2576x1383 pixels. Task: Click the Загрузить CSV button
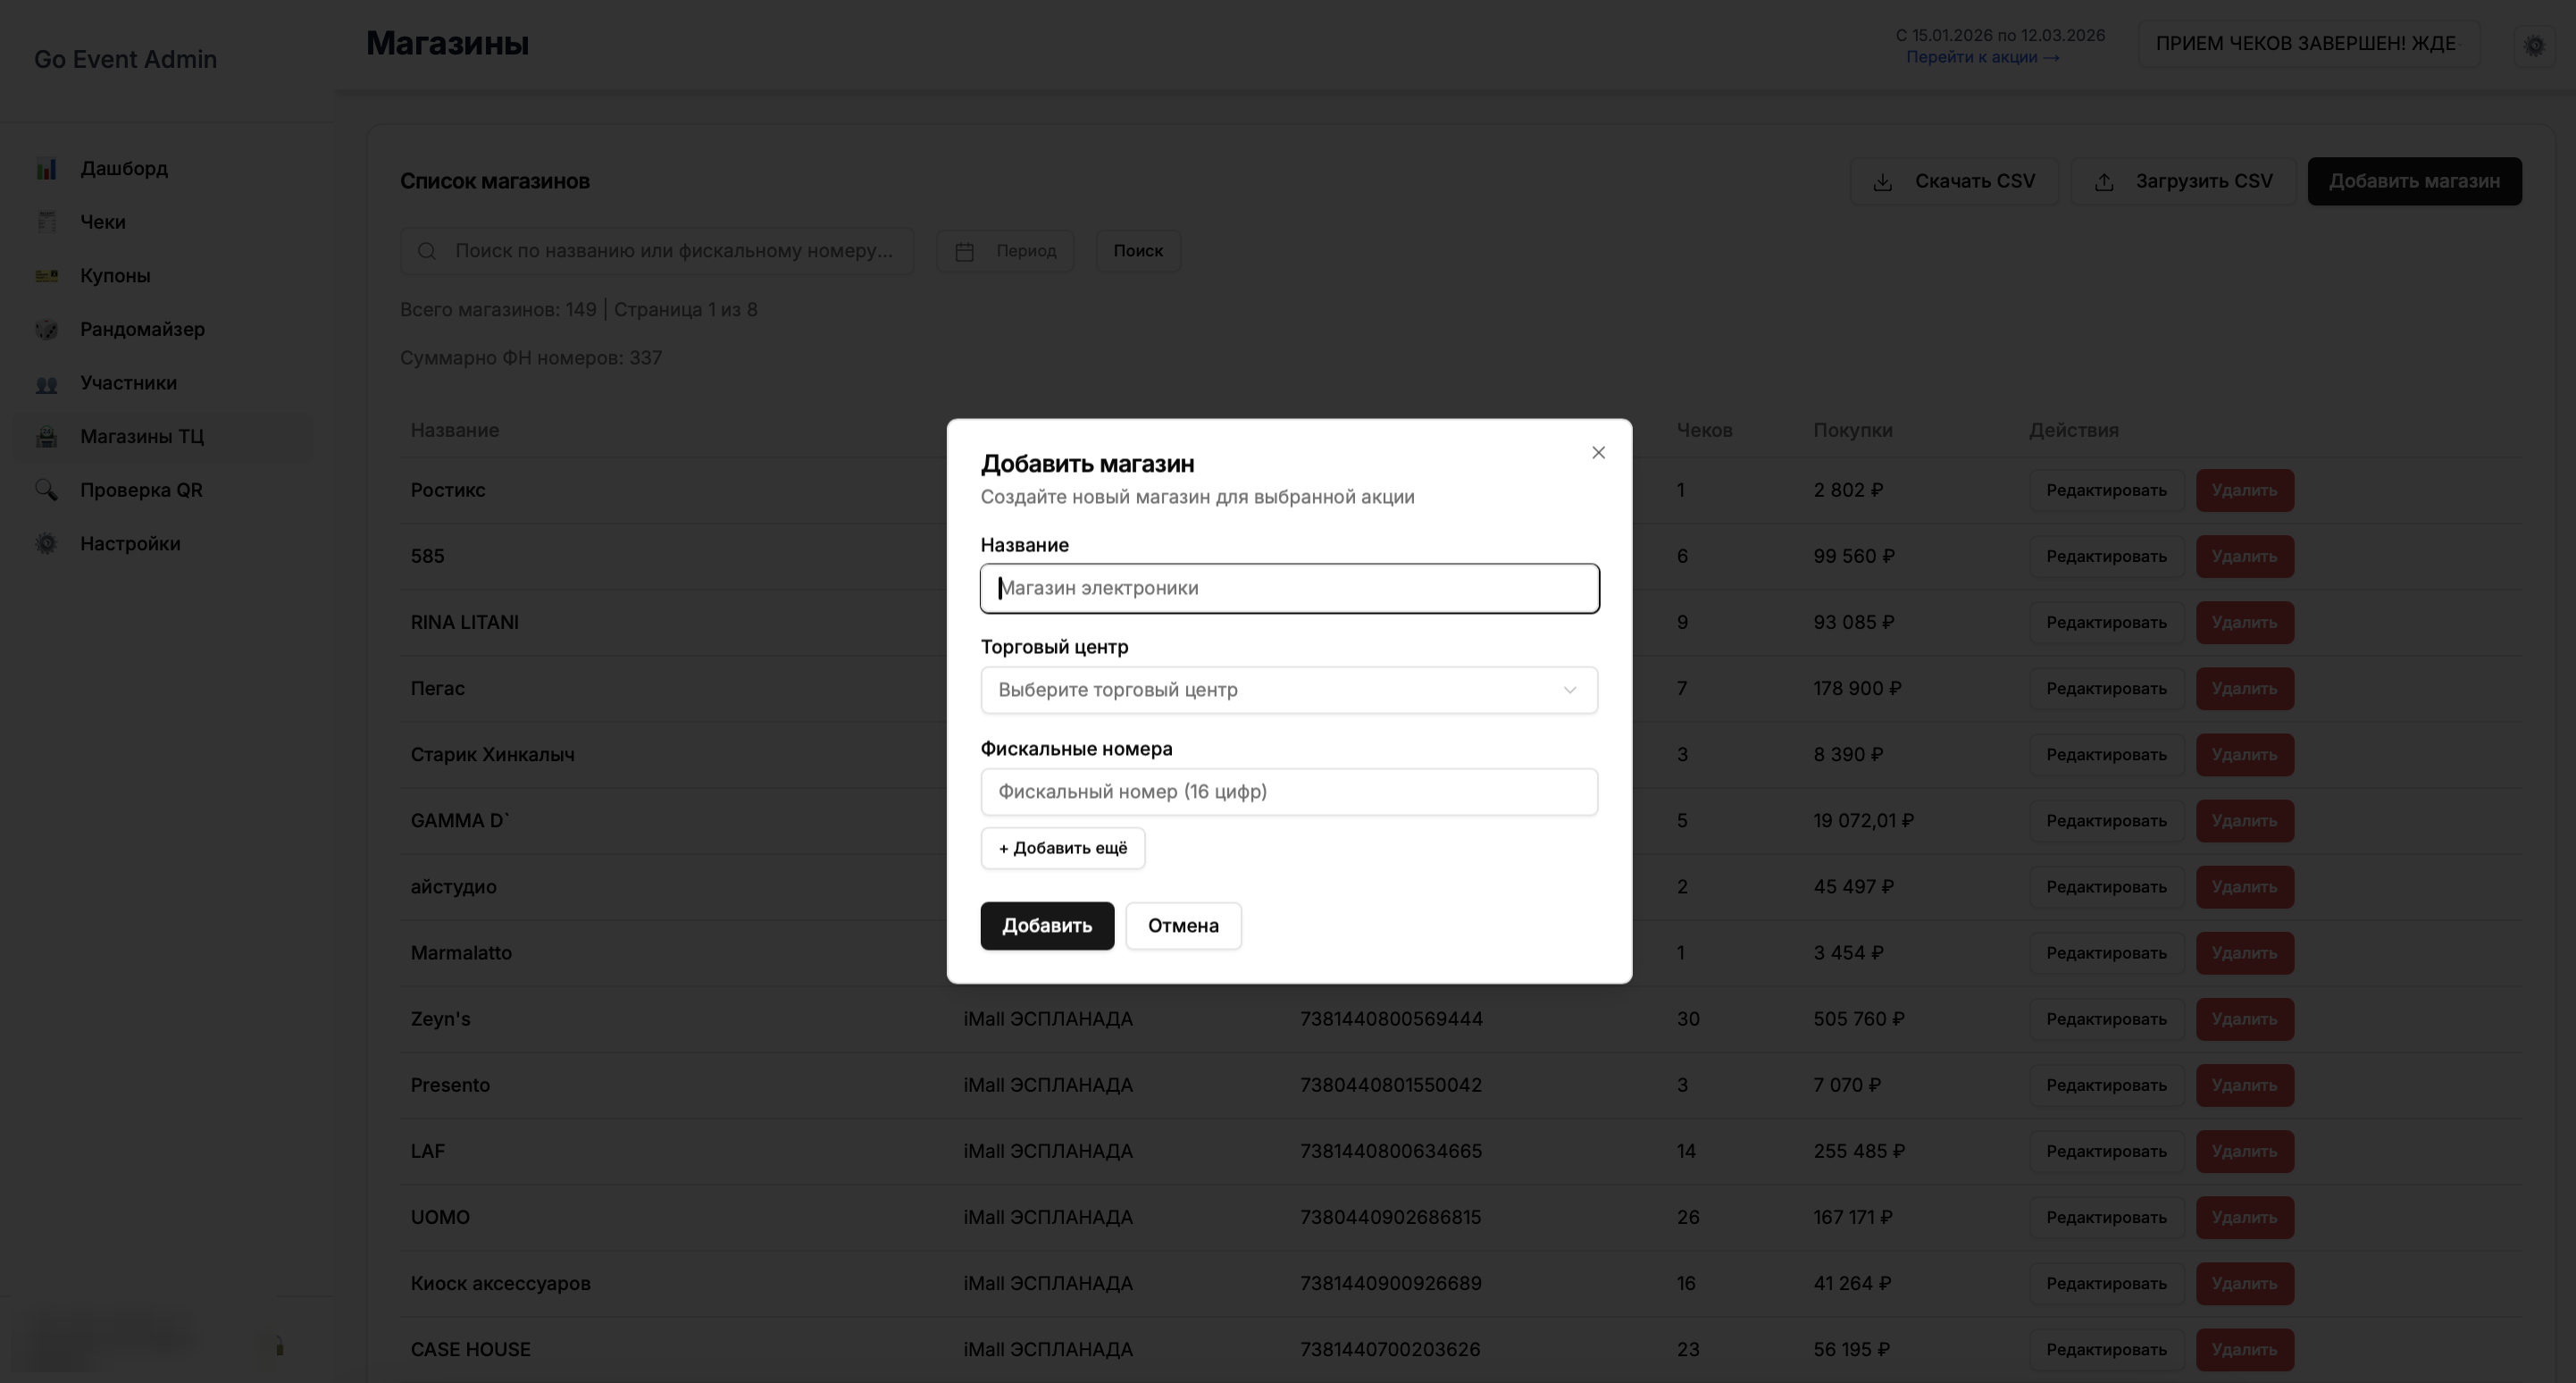point(2183,181)
